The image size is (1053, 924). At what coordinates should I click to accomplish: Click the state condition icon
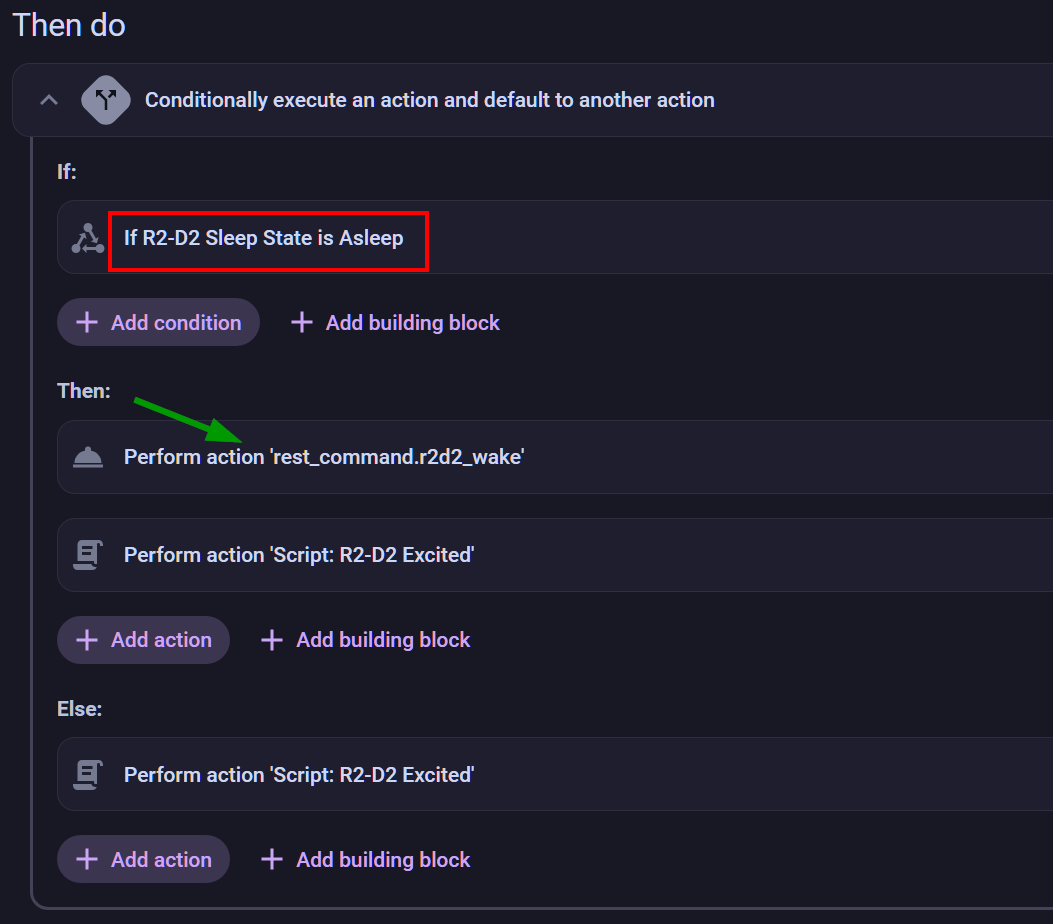point(88,238)
